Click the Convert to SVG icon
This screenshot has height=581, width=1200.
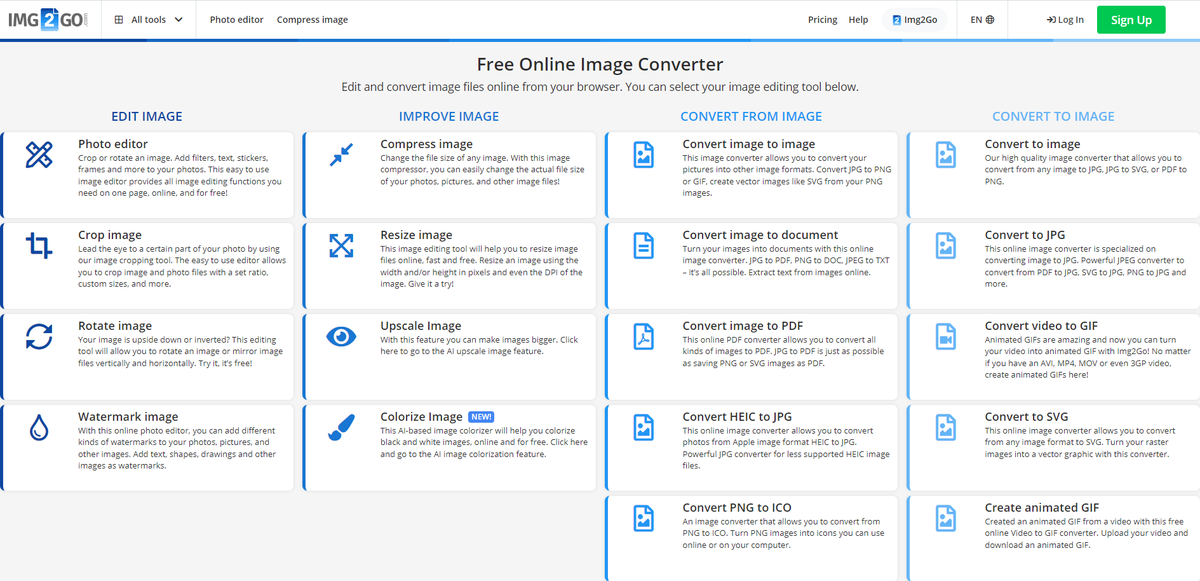945,428
